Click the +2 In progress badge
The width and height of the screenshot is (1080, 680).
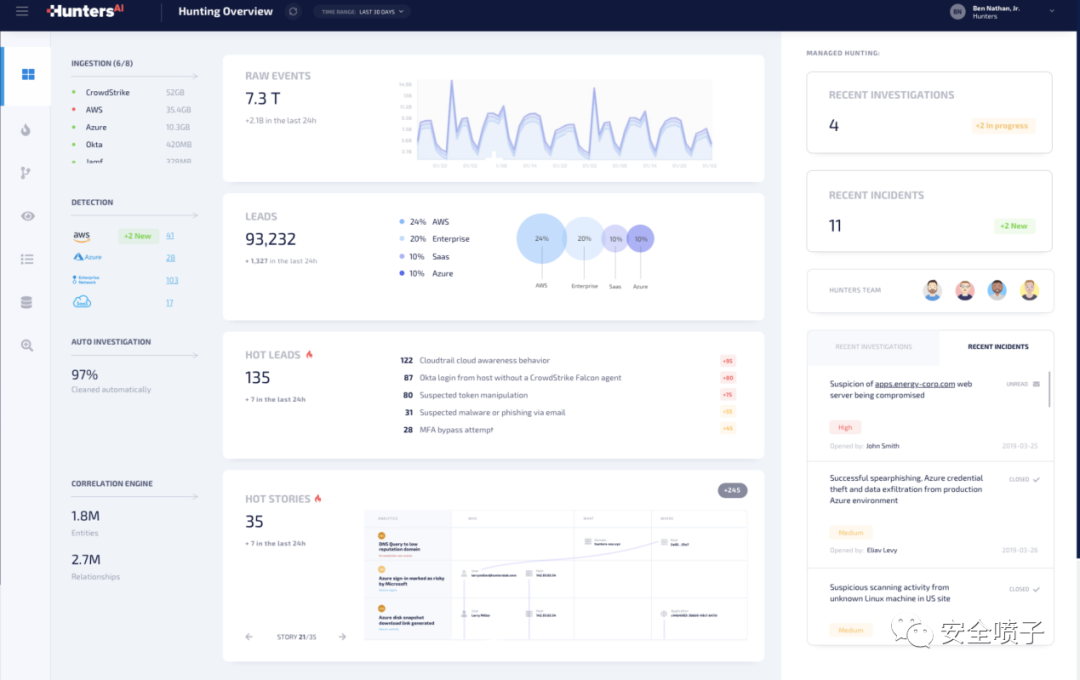pyautogui.click(x=1001, y=125)
